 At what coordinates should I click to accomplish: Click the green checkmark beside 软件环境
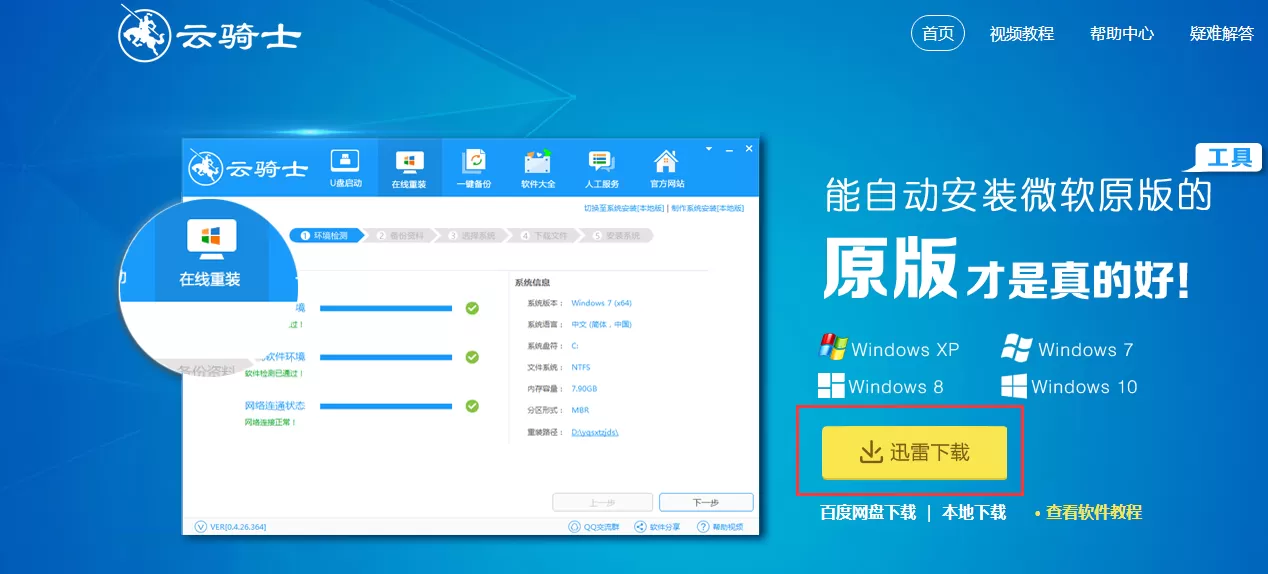(472, 357)
